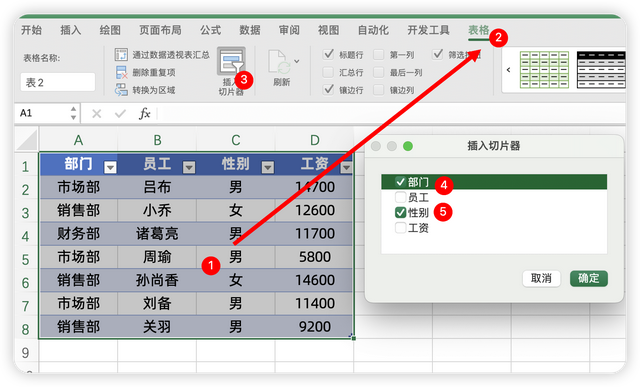Image resolution: width=640 pixels, height=387 pixels.
Task: Click the 财务部 cell
Action: (x=78, y=234)
